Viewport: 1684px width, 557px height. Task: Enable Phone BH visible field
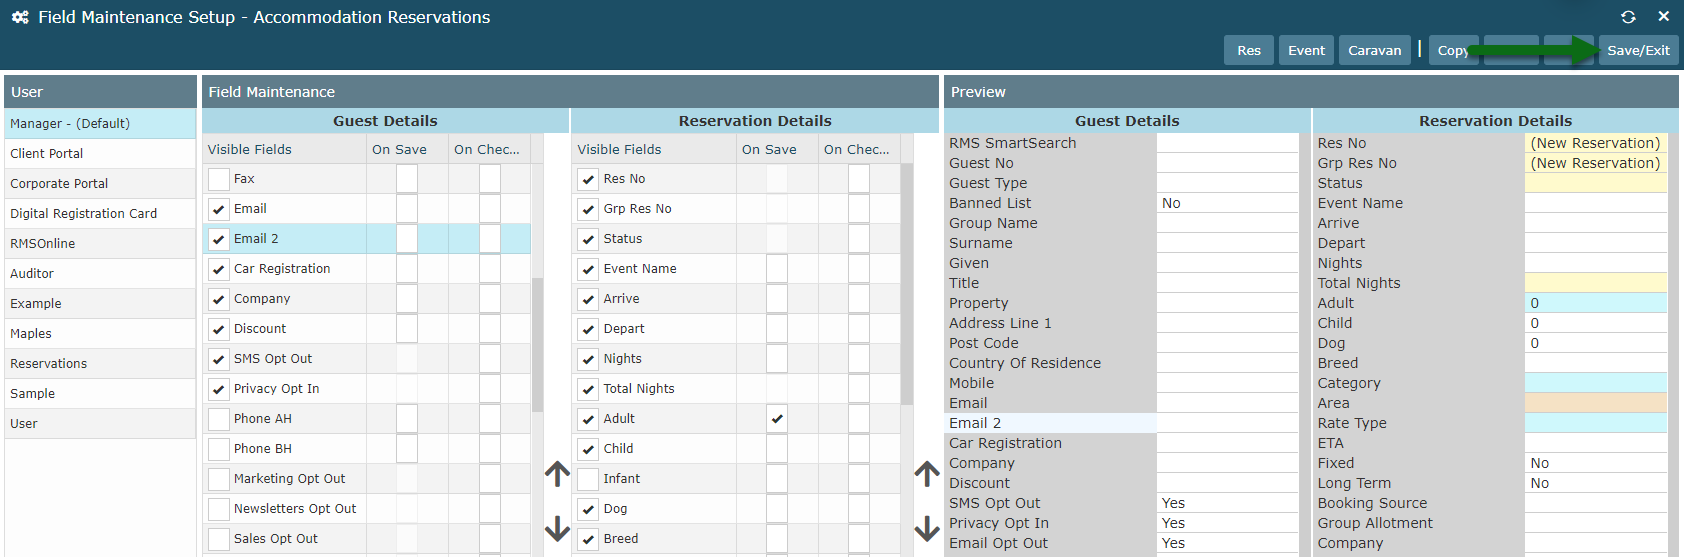click(x=219, y=449)
